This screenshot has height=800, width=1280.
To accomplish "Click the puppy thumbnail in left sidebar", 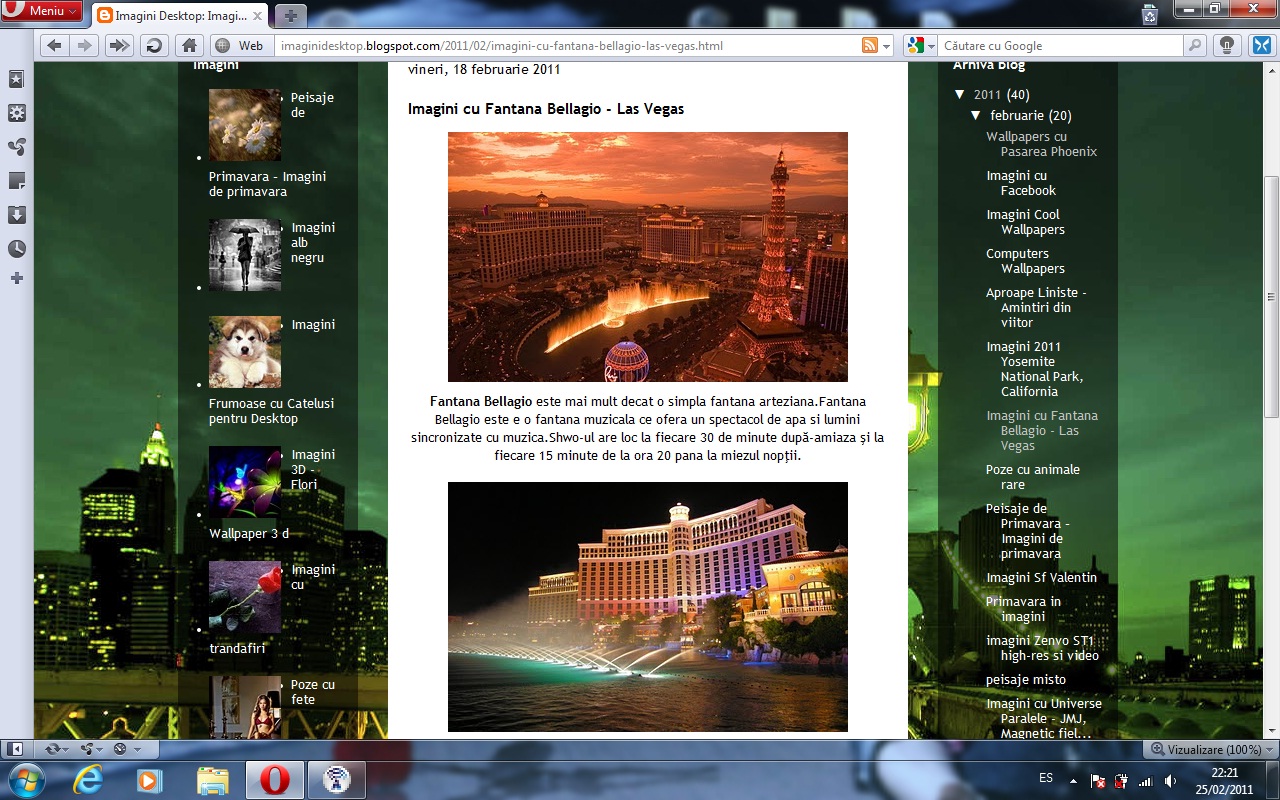I will 245,352.
